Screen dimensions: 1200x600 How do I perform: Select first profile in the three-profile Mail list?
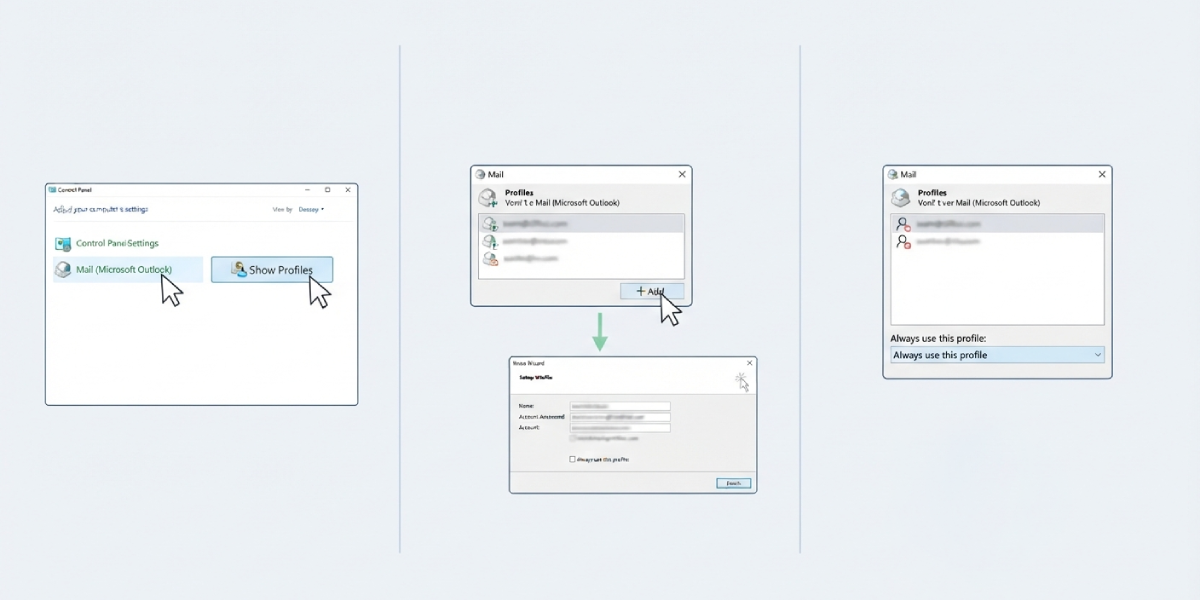click(x=581, y=224)
